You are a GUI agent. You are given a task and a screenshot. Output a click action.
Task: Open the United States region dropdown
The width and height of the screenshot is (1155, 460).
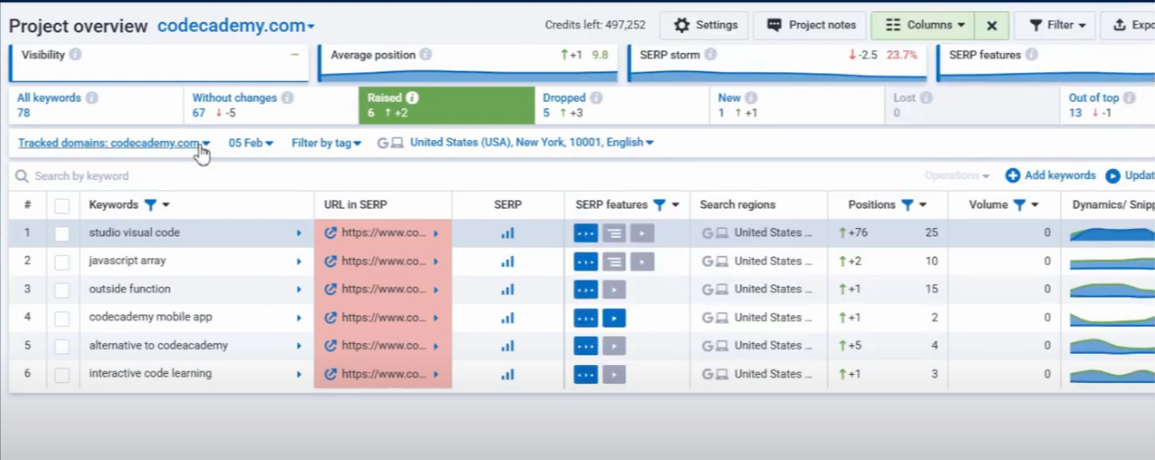pyautogui.click(x=532, y=142)
